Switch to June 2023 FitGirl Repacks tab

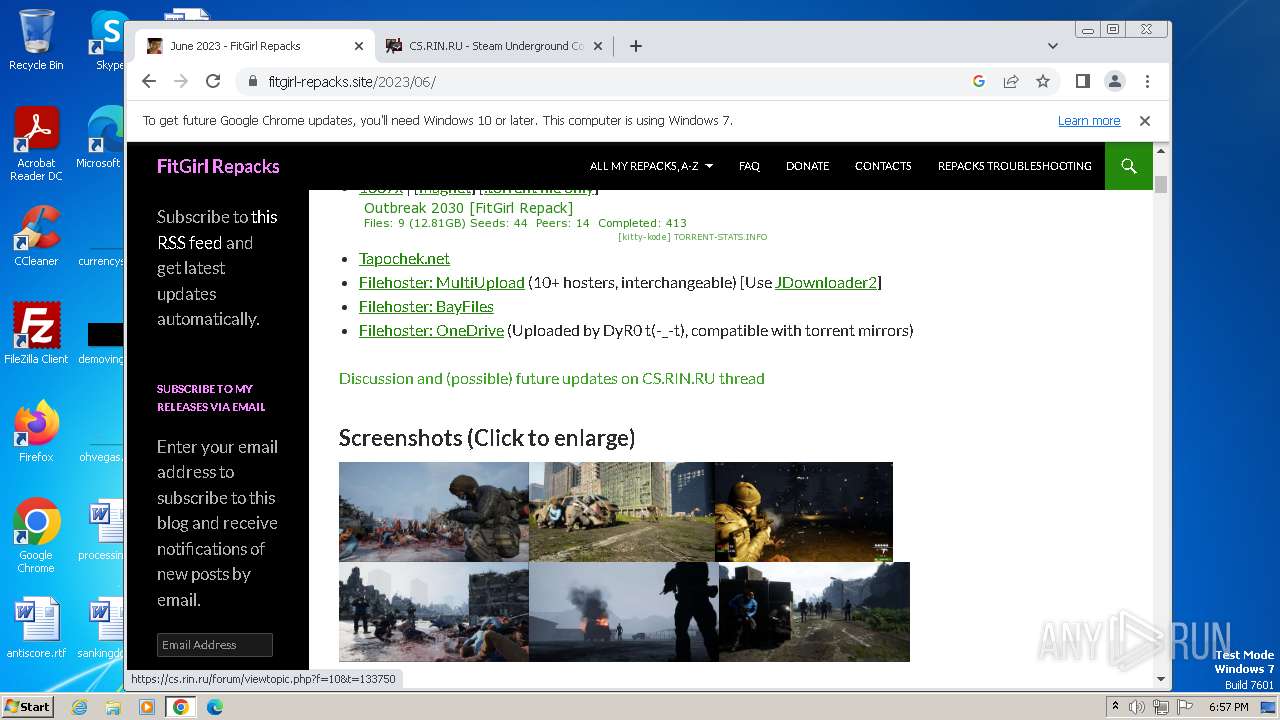coord(254,46)
